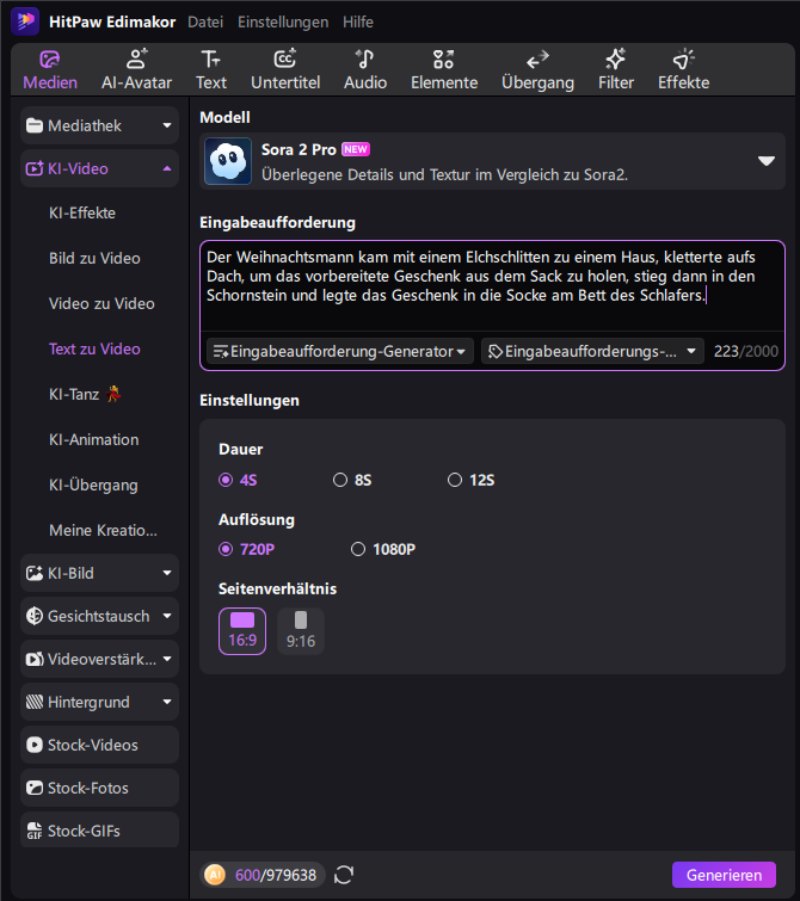This screenshot has height=901, width=800.
Task: Open the Einstellungen menu
Action: 284,22
